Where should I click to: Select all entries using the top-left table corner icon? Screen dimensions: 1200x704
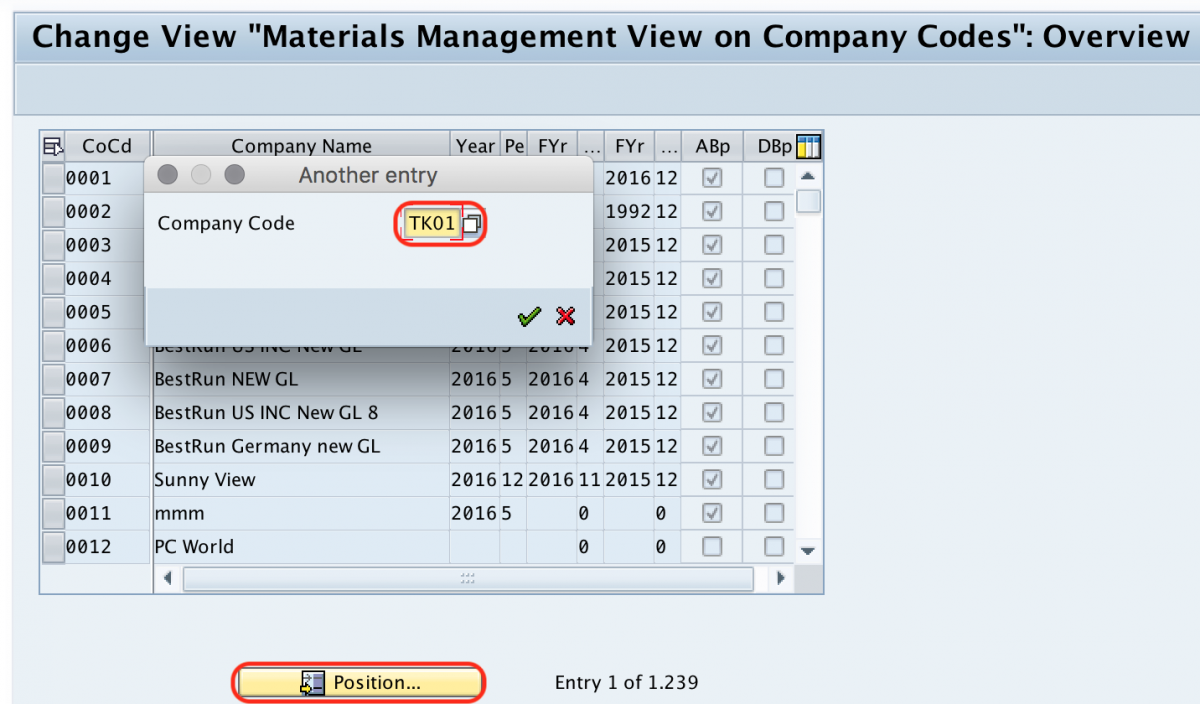52,145
